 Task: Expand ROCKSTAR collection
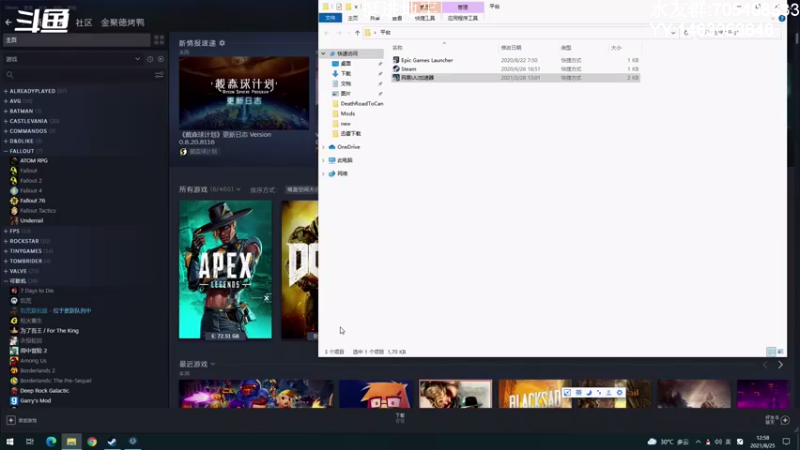(6, 241)
